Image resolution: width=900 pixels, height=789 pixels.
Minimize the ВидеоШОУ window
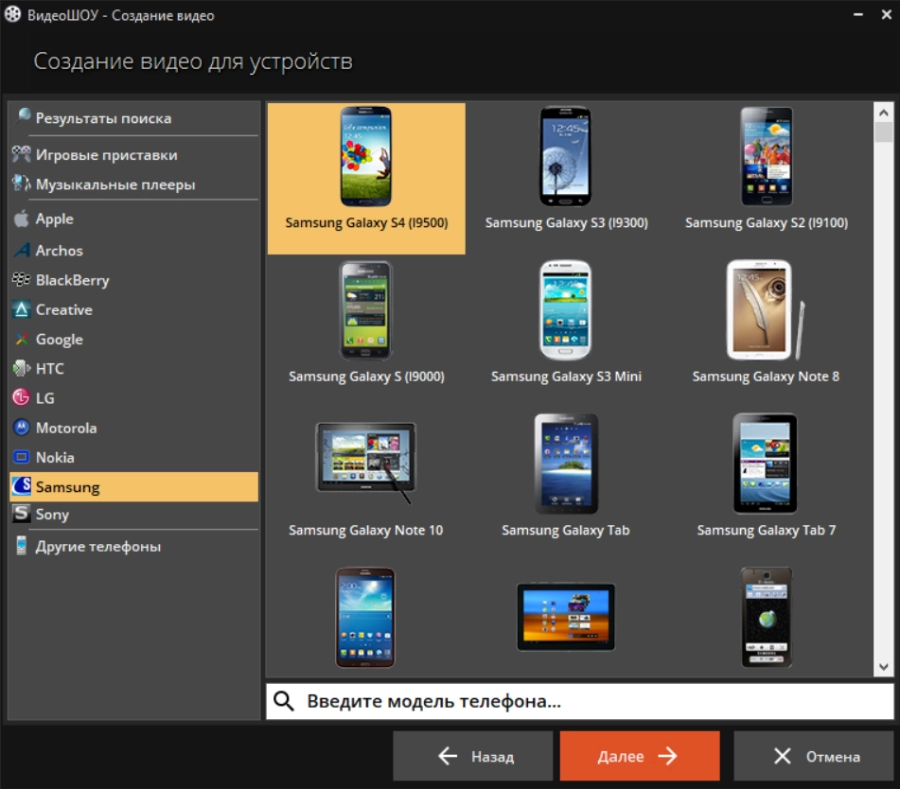(x=858, y=14)
